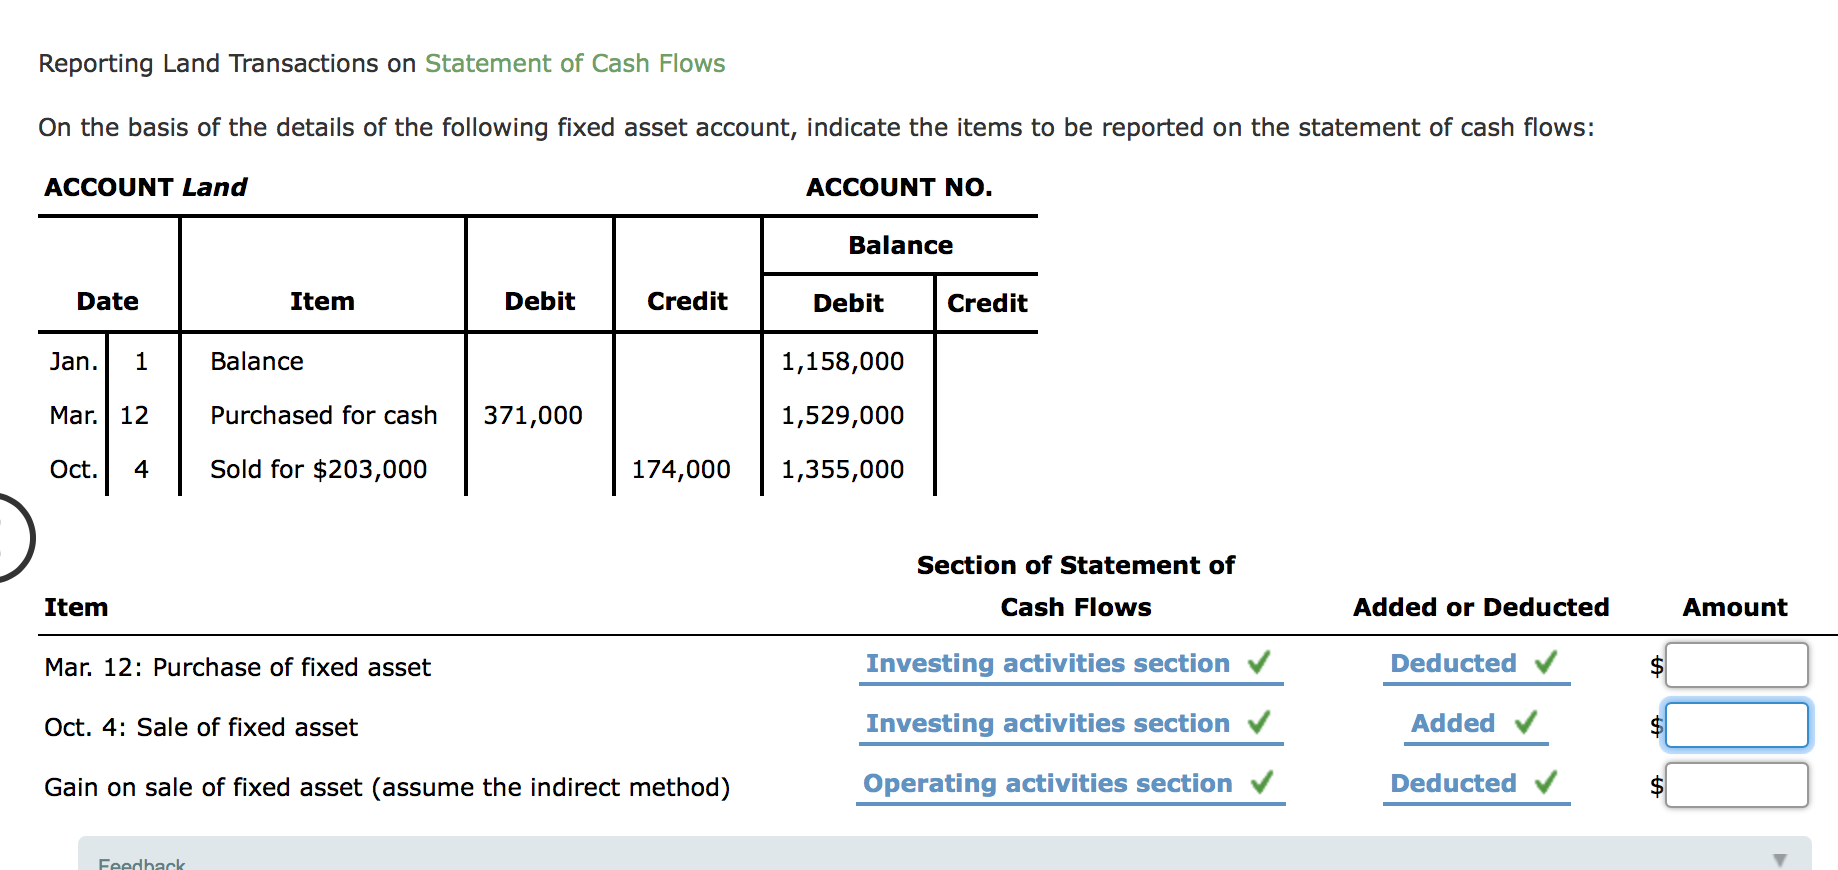Click checkmark beside Deducted in purchase row
1838x870 pixels.
[x=1546, y=662]
